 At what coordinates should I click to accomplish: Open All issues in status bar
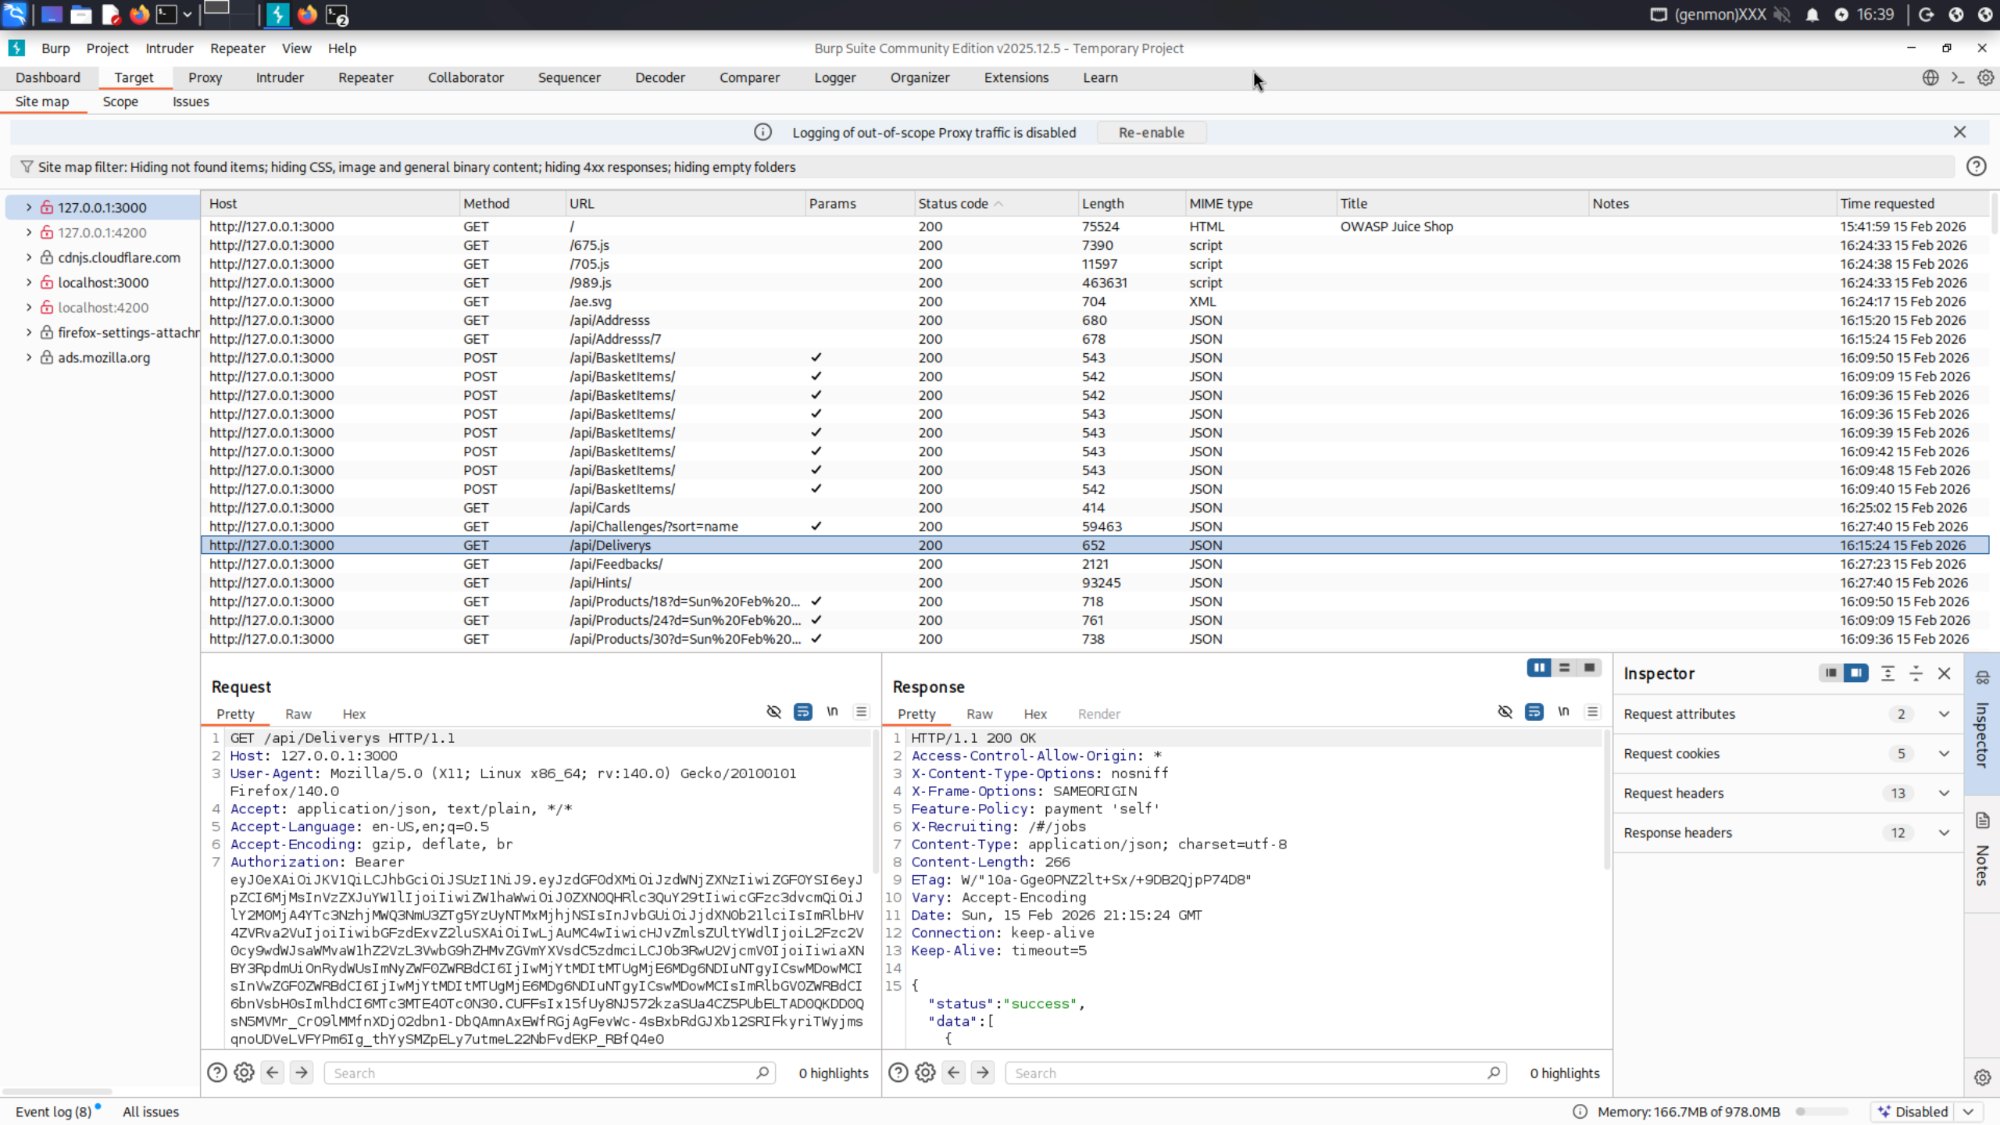(151, 1112)
